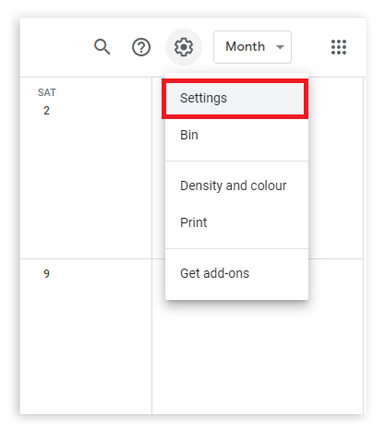Viewport: 391px width, 431px height.
Task: Click the settings gear icon
Action: click(184, 47)
